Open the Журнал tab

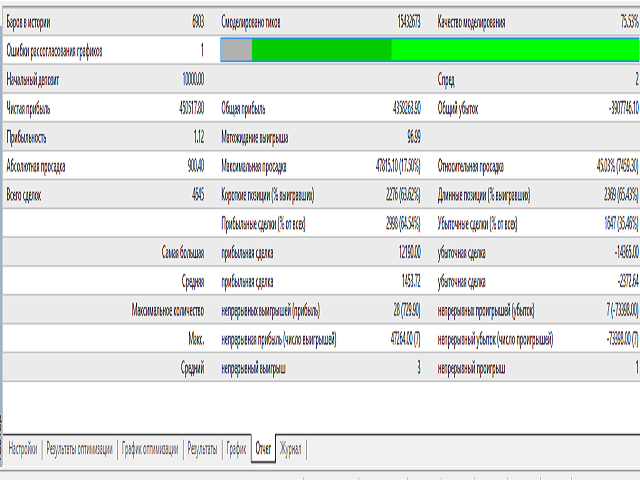[291, 449]
